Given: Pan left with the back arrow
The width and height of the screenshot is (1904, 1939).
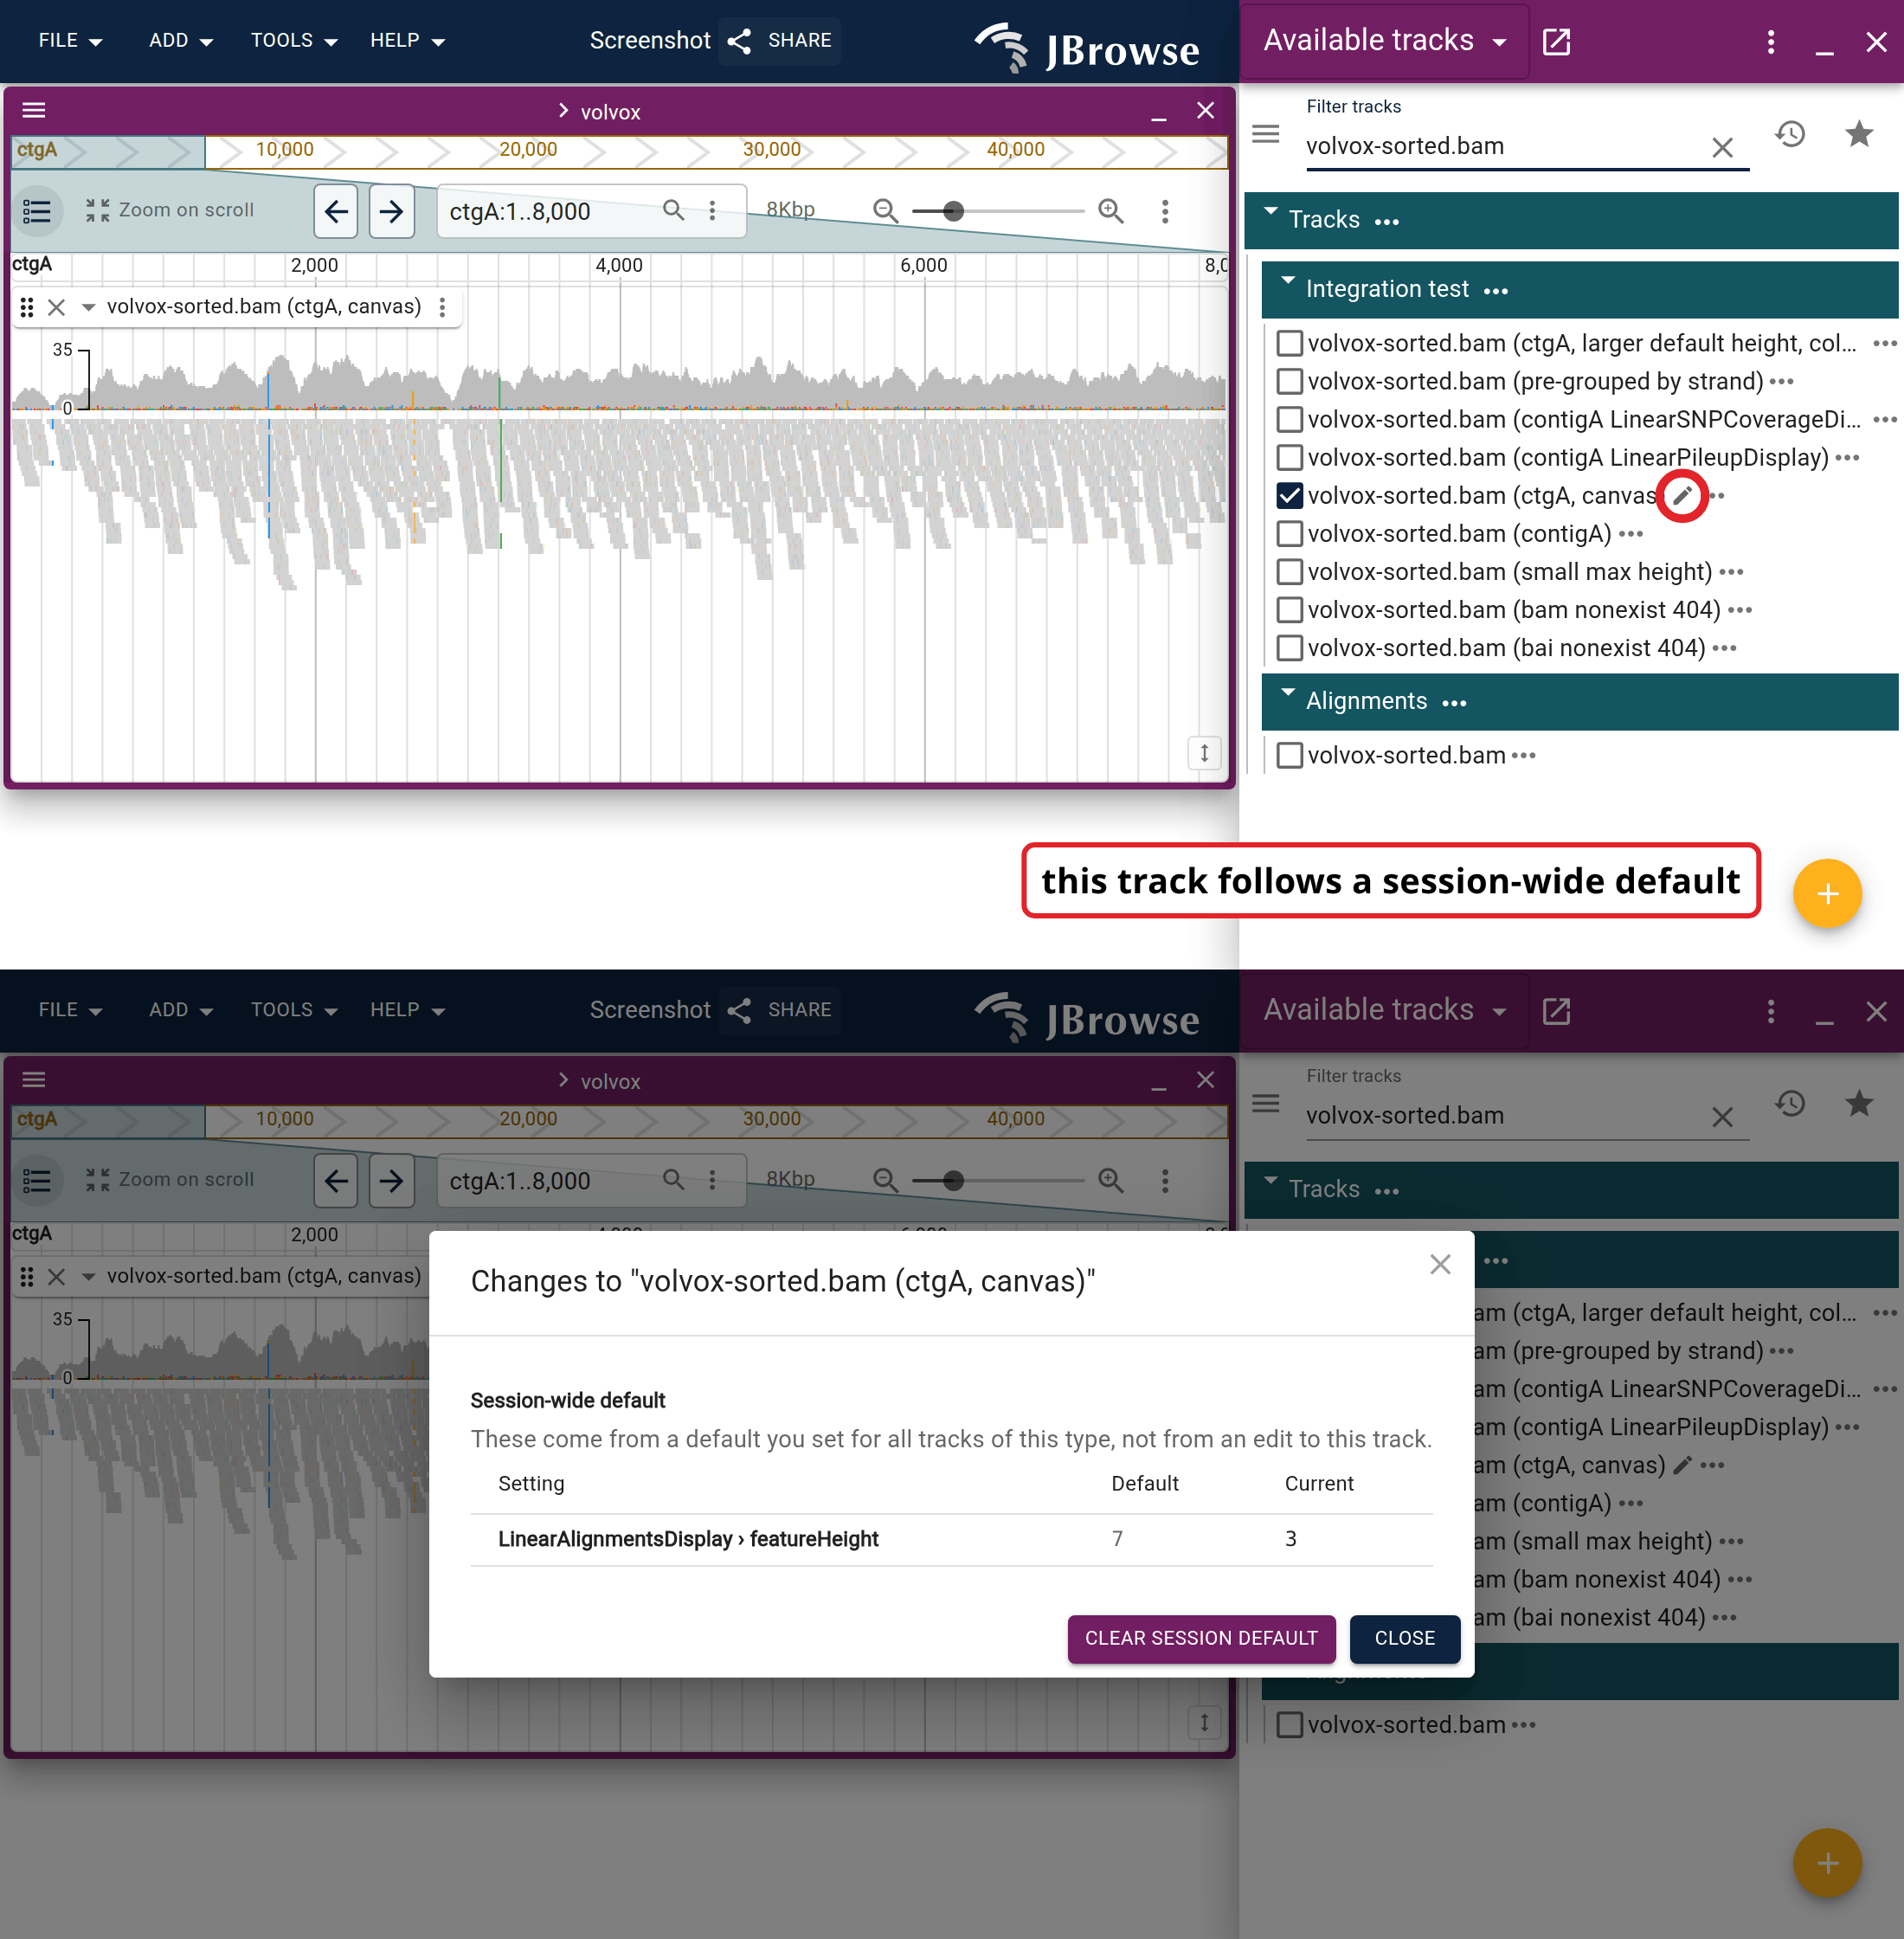Looking at the screenshot, I should [x=336, y=211].
